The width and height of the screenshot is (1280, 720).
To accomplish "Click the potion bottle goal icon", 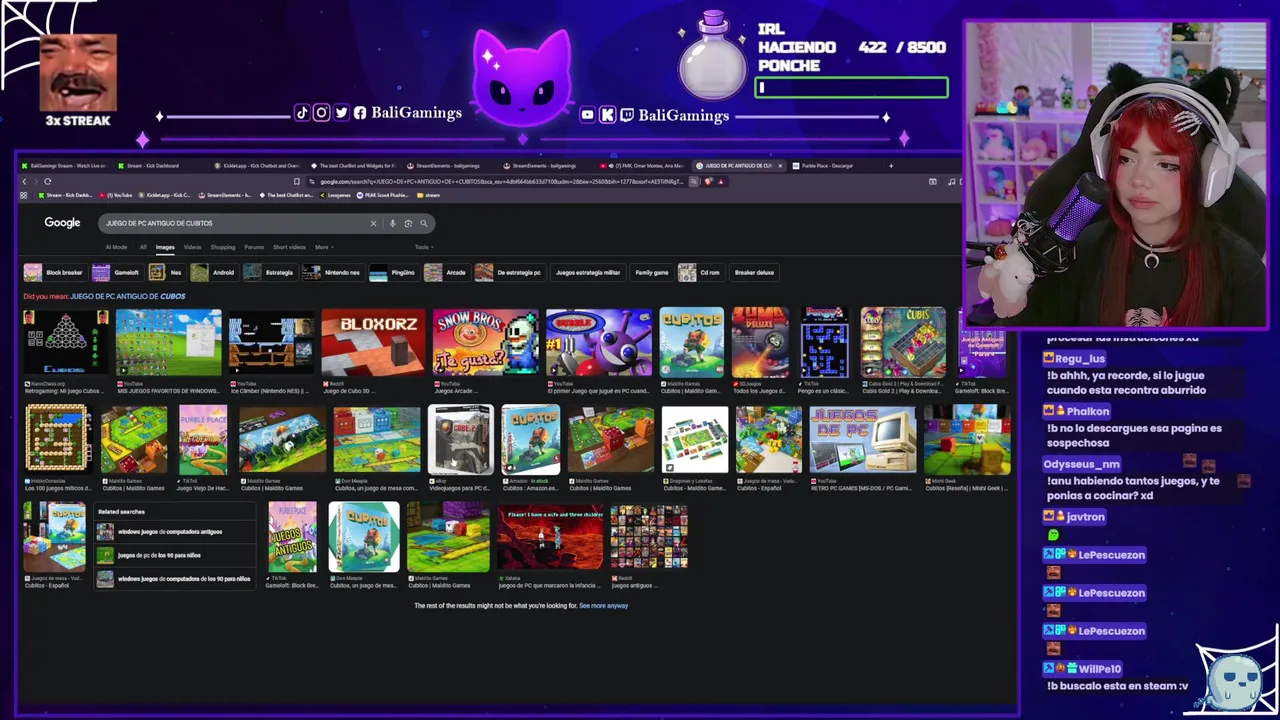I will [712, 55].
